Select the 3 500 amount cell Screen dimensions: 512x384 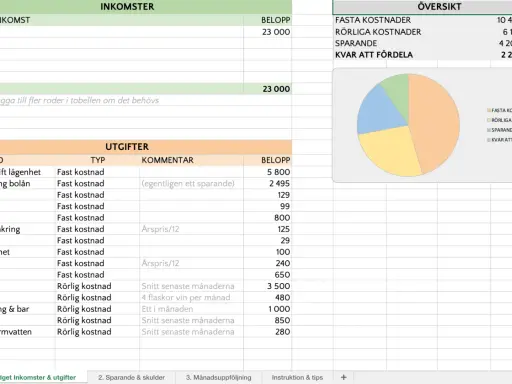[x=268, y=286]
